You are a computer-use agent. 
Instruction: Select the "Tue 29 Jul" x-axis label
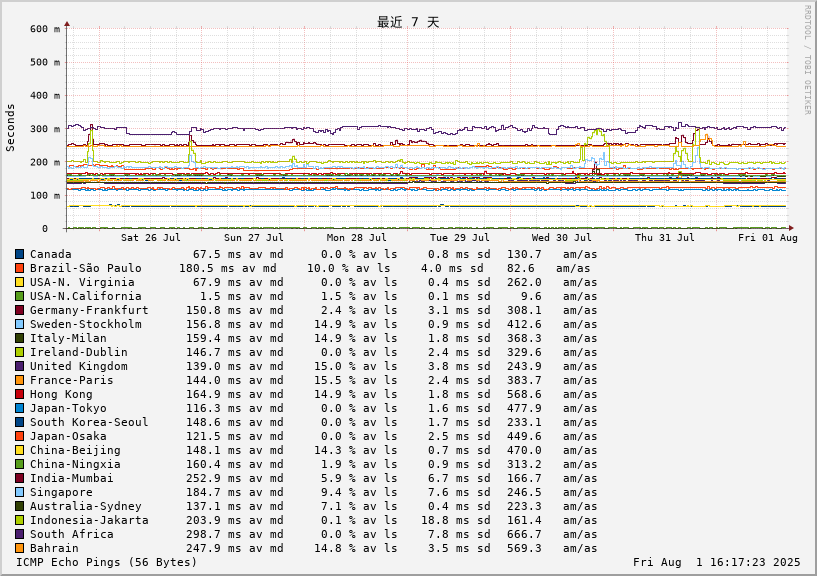click(x=460, y=238)
